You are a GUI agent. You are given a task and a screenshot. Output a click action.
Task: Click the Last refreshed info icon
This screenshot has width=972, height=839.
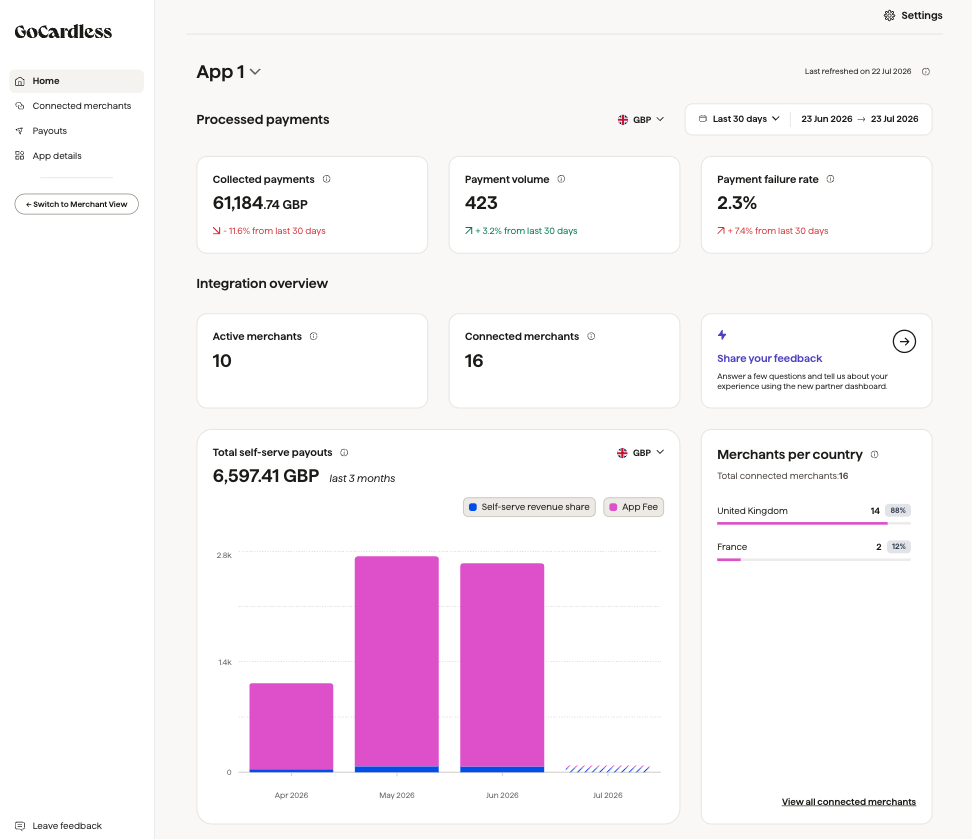click(926, 71)
